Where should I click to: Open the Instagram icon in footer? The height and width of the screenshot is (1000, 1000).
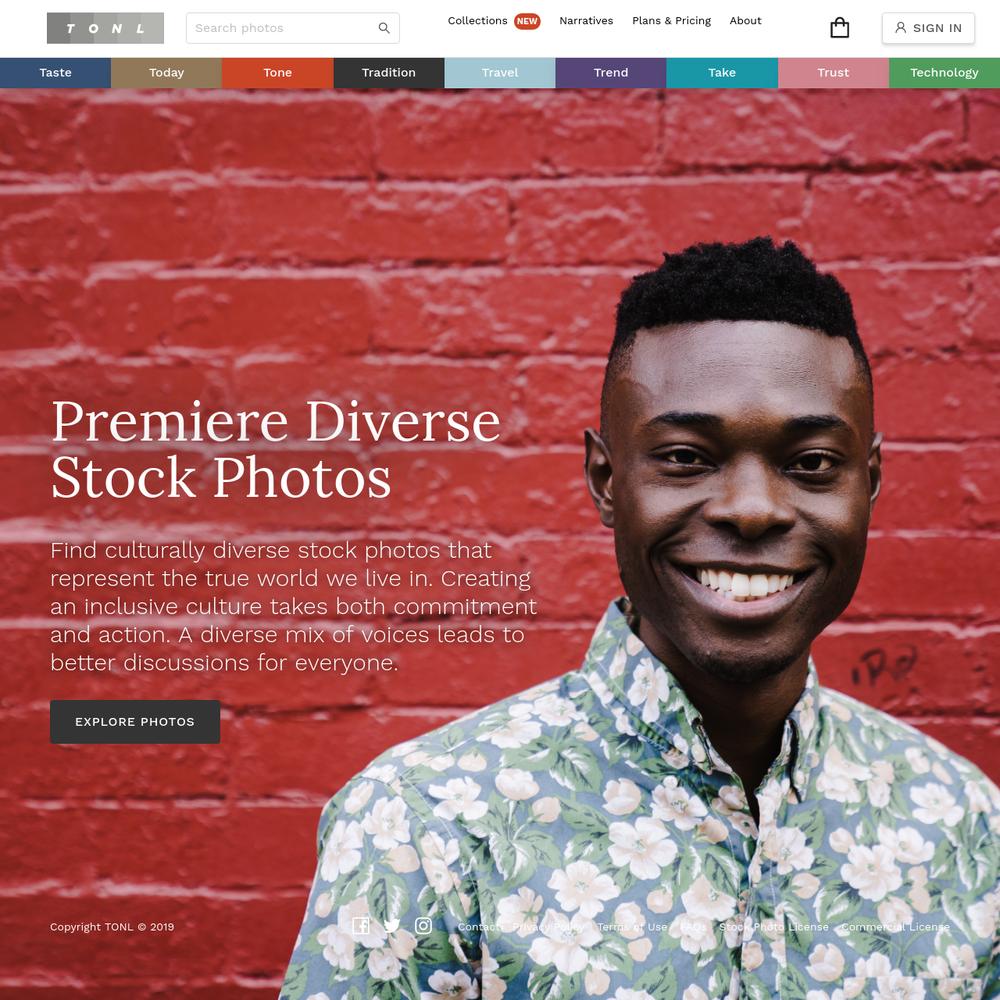(x=423, y=925)
